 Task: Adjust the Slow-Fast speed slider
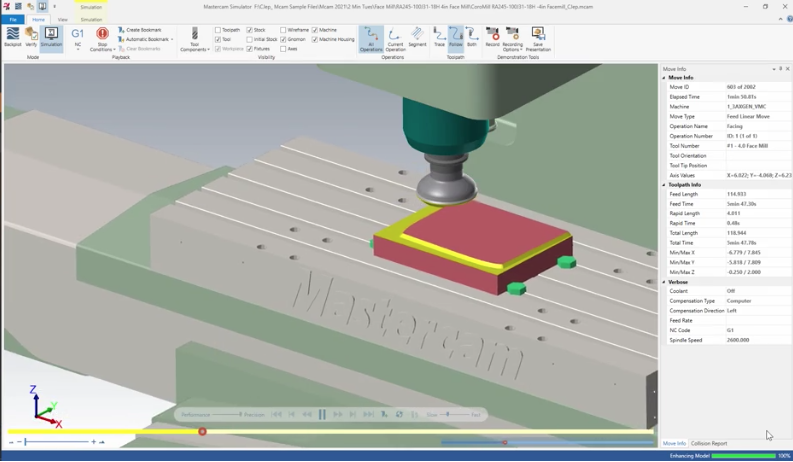(448, 414)
